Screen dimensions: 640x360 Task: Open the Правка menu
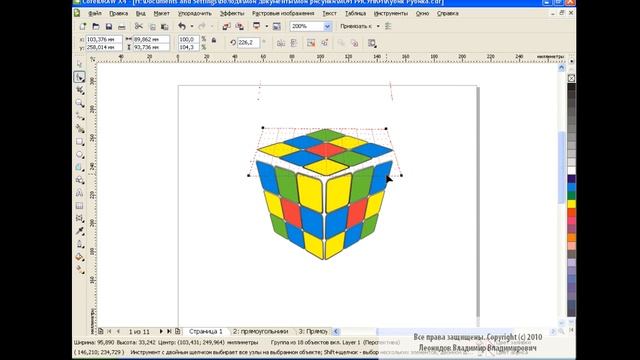pos(118,13)
